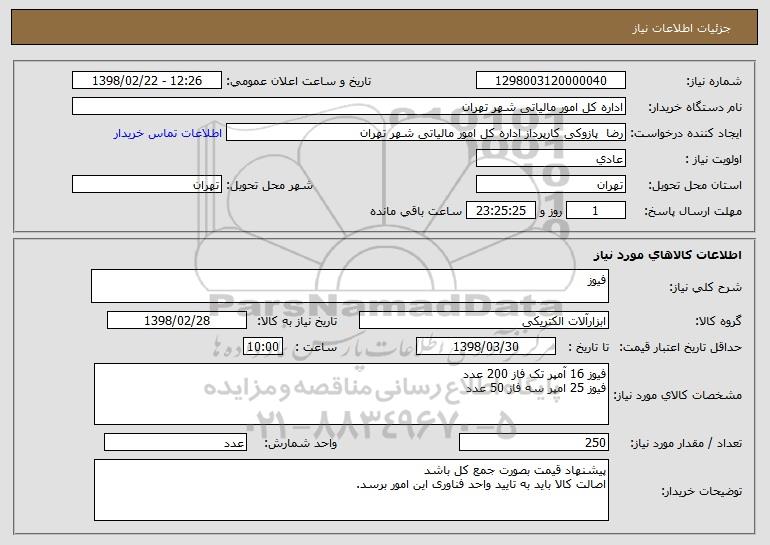Click the price validity date field 1398/03/30
Viewport: 770px width, 545px height.
[486, 347]
